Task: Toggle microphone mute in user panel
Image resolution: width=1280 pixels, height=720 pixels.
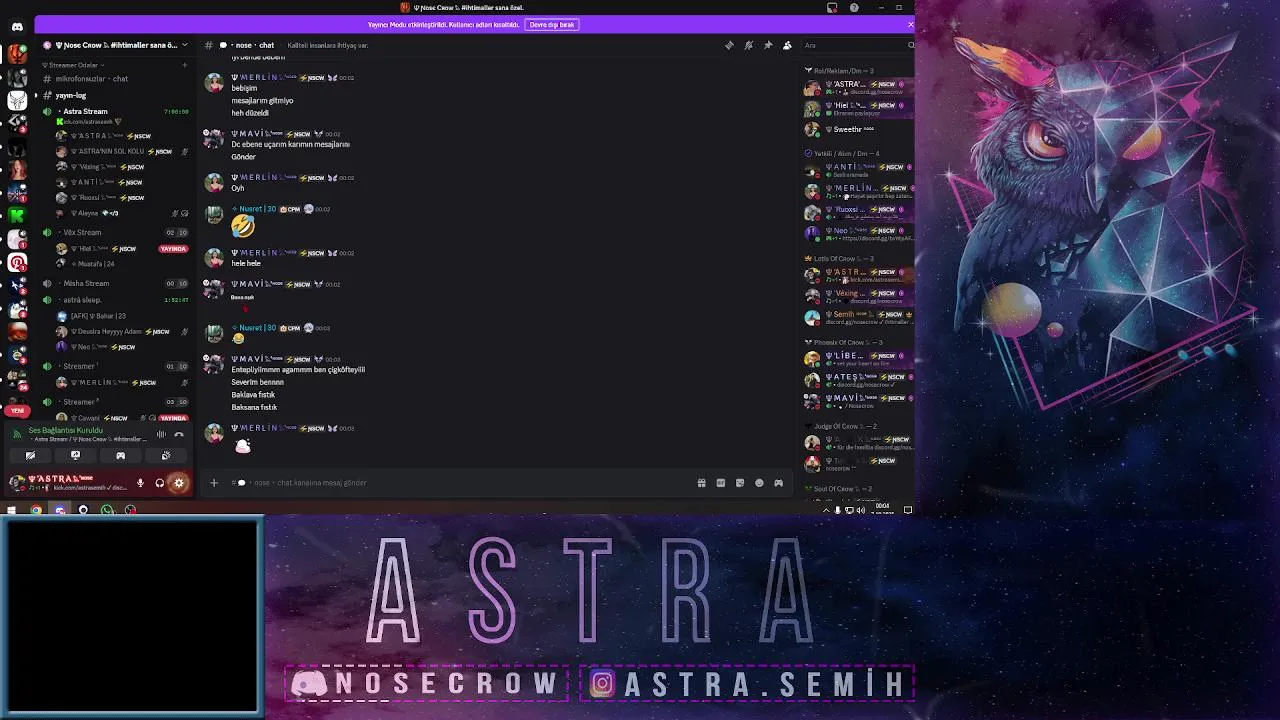Action: click(140, 483)
